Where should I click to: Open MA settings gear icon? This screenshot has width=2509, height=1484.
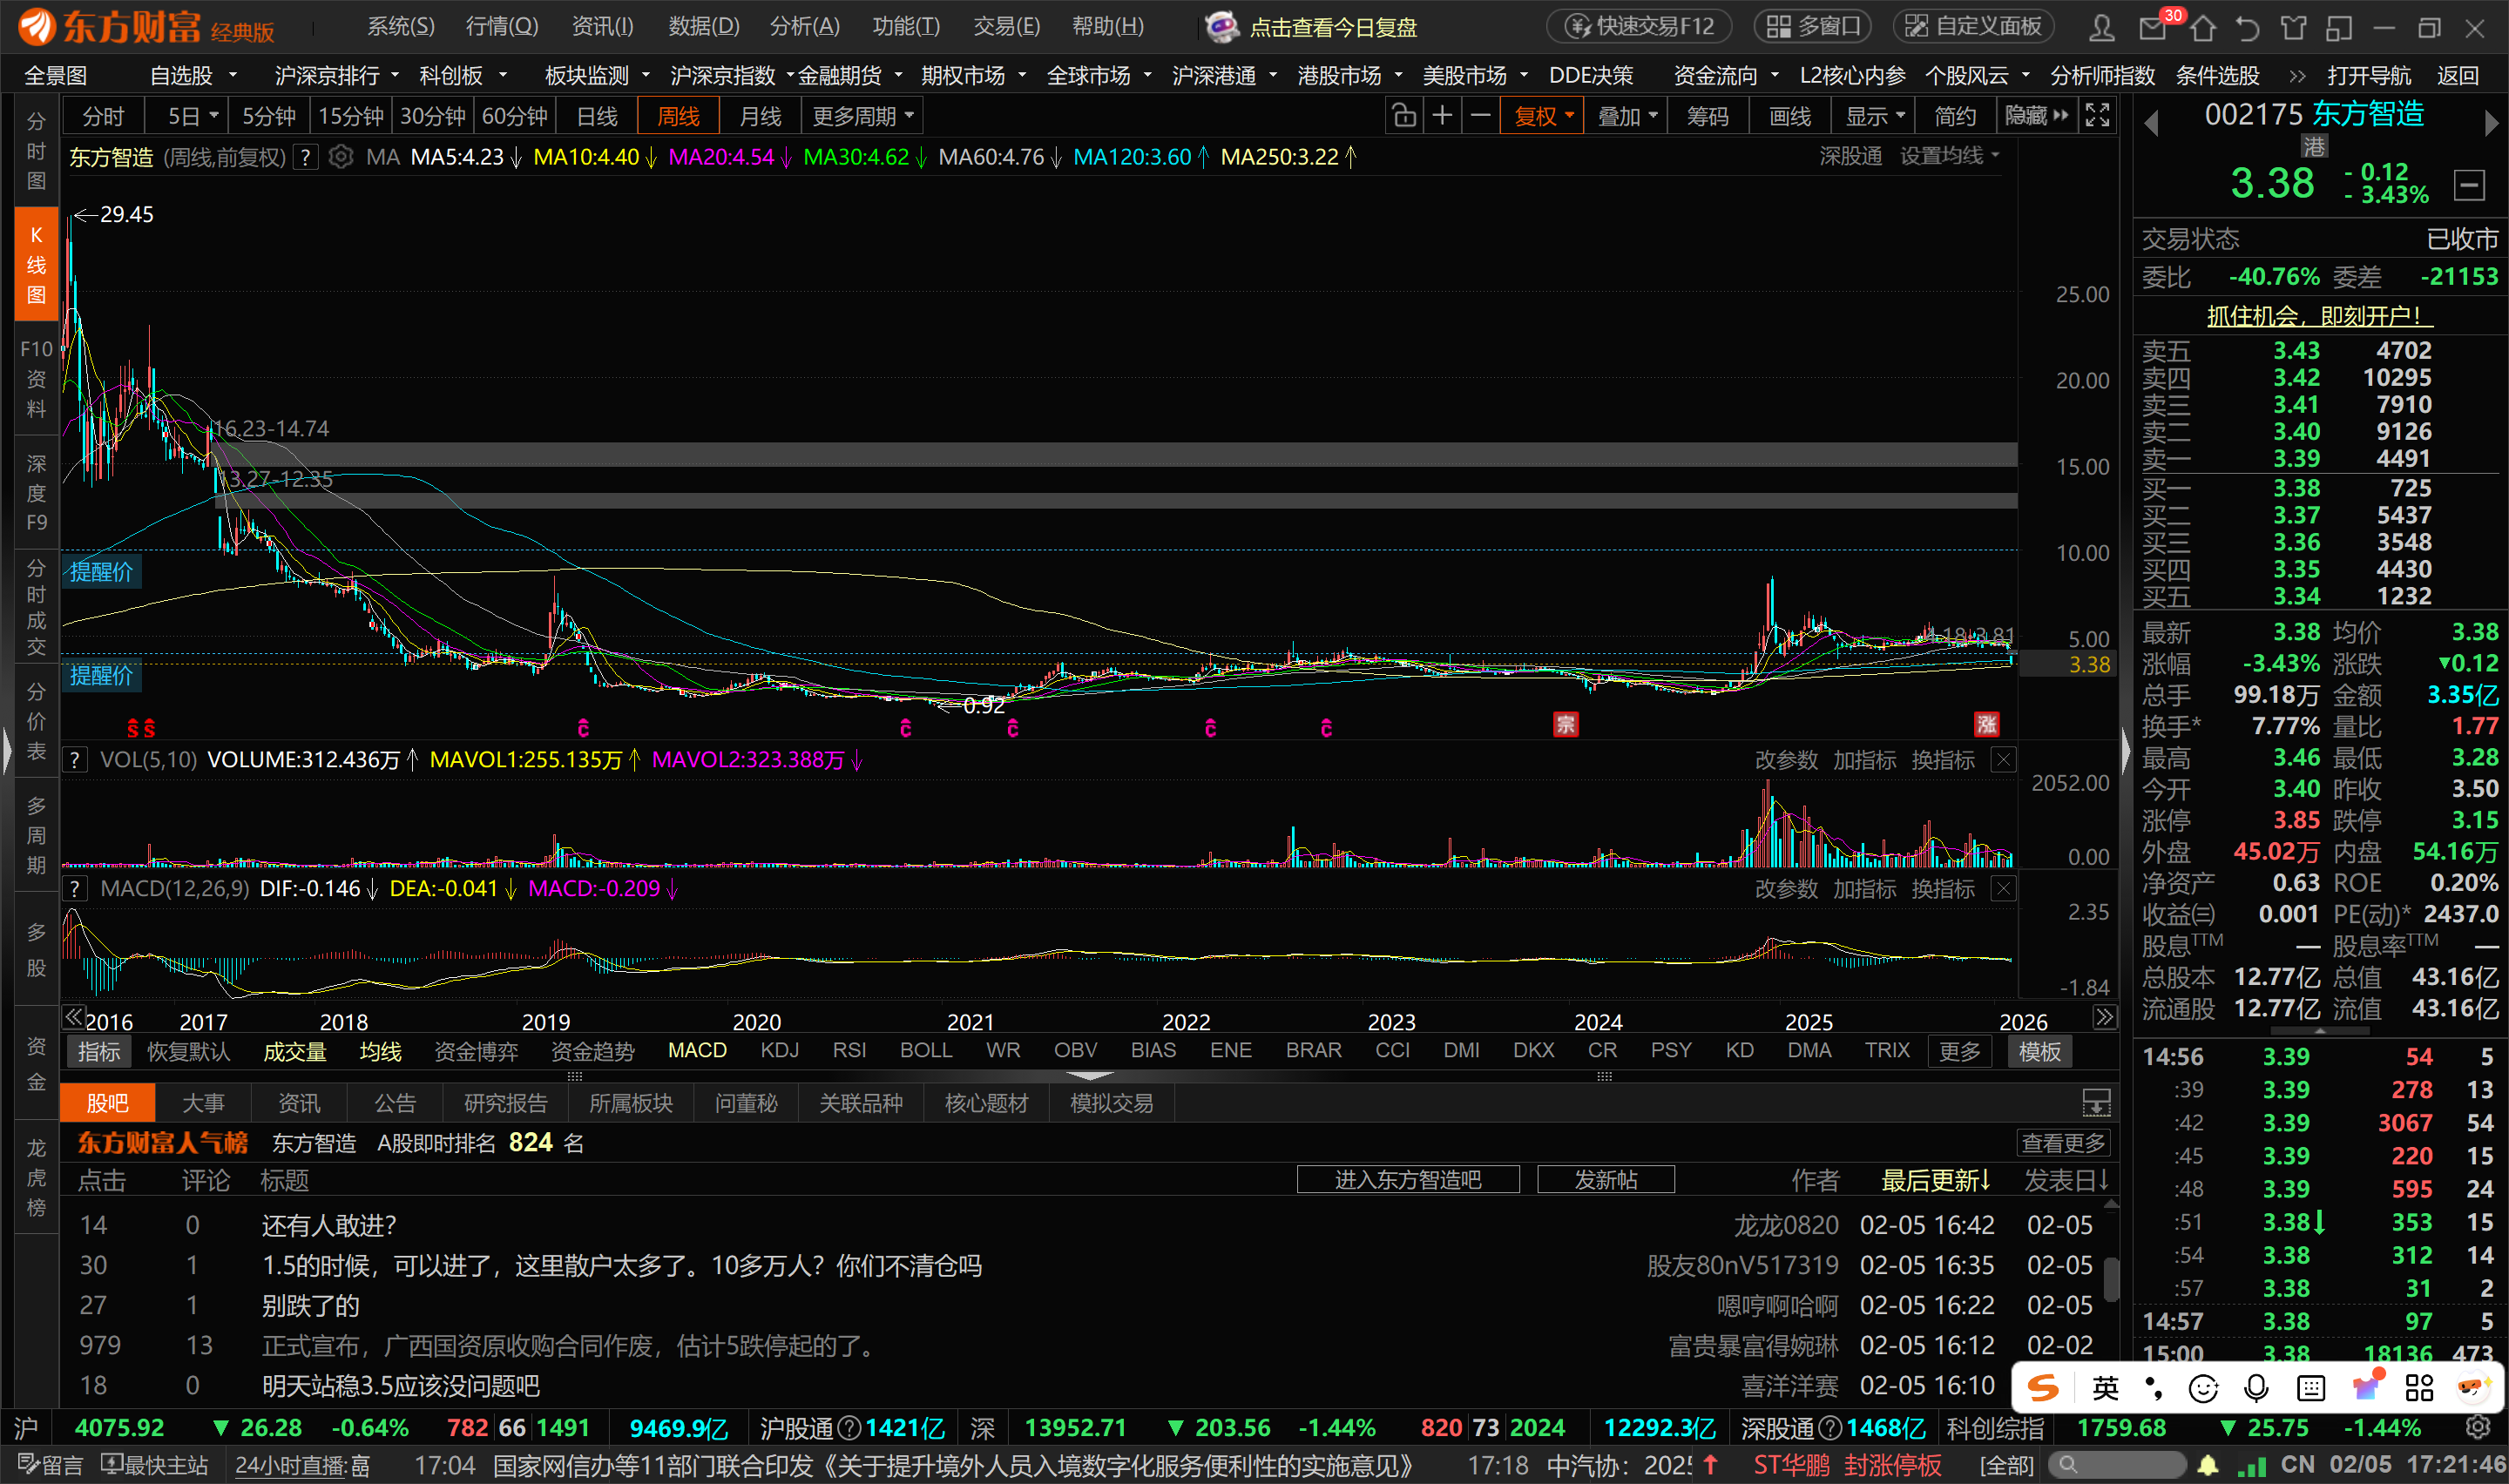[341, 157]
